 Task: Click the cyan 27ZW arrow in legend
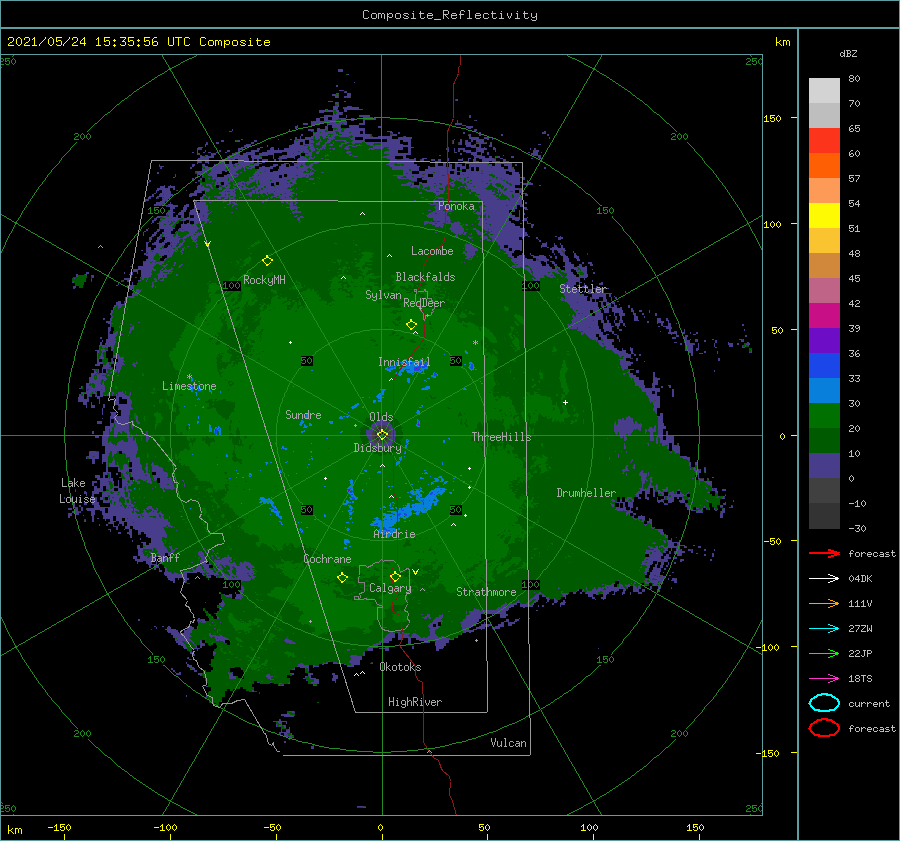824,629
